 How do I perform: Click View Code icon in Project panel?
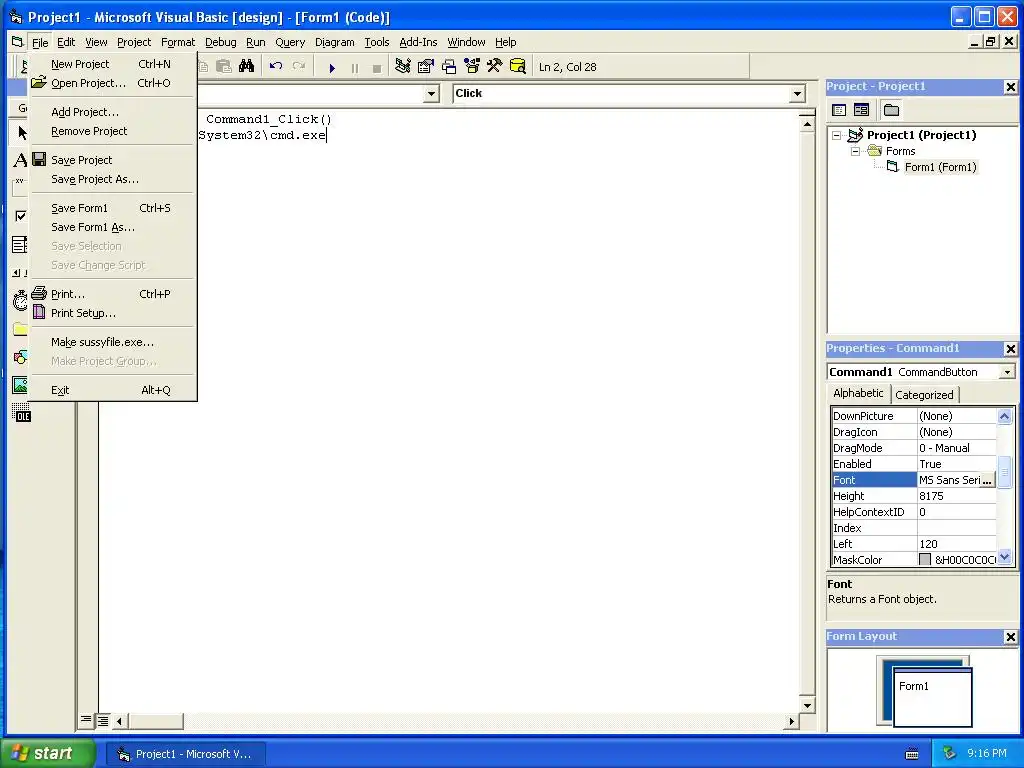click(839, 110)
